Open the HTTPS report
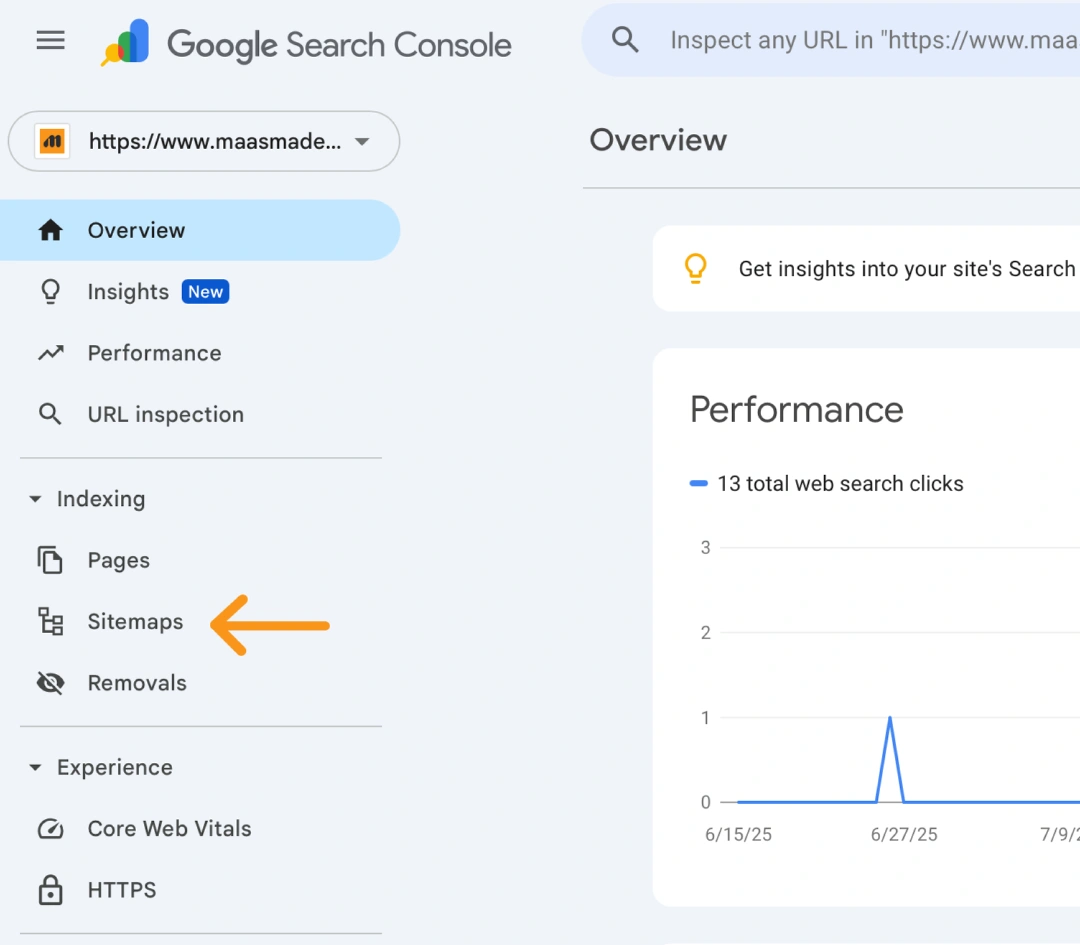This screenshot has width=1080, height=945. [x=122, y=890]
